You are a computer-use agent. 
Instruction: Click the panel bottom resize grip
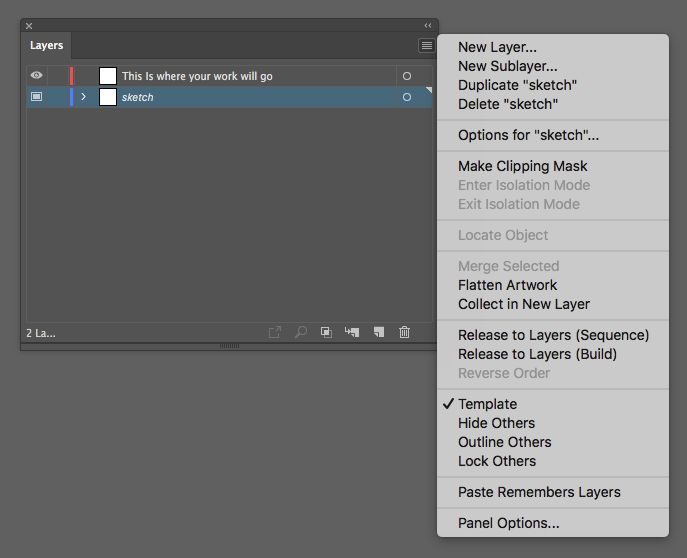tap(229, 346)
